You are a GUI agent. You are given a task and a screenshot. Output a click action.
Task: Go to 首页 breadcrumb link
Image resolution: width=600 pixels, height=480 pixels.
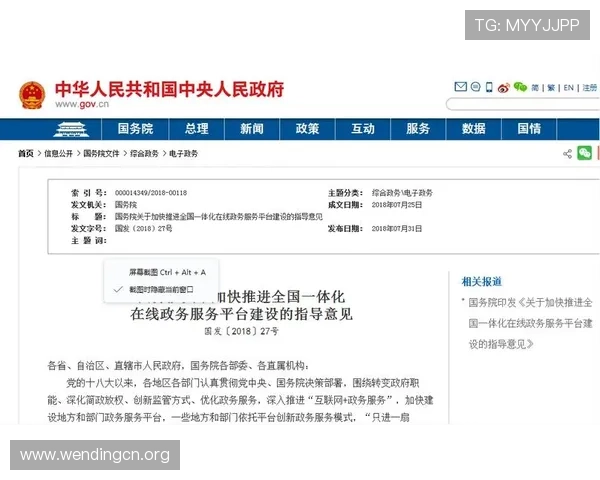pos(26,154)
